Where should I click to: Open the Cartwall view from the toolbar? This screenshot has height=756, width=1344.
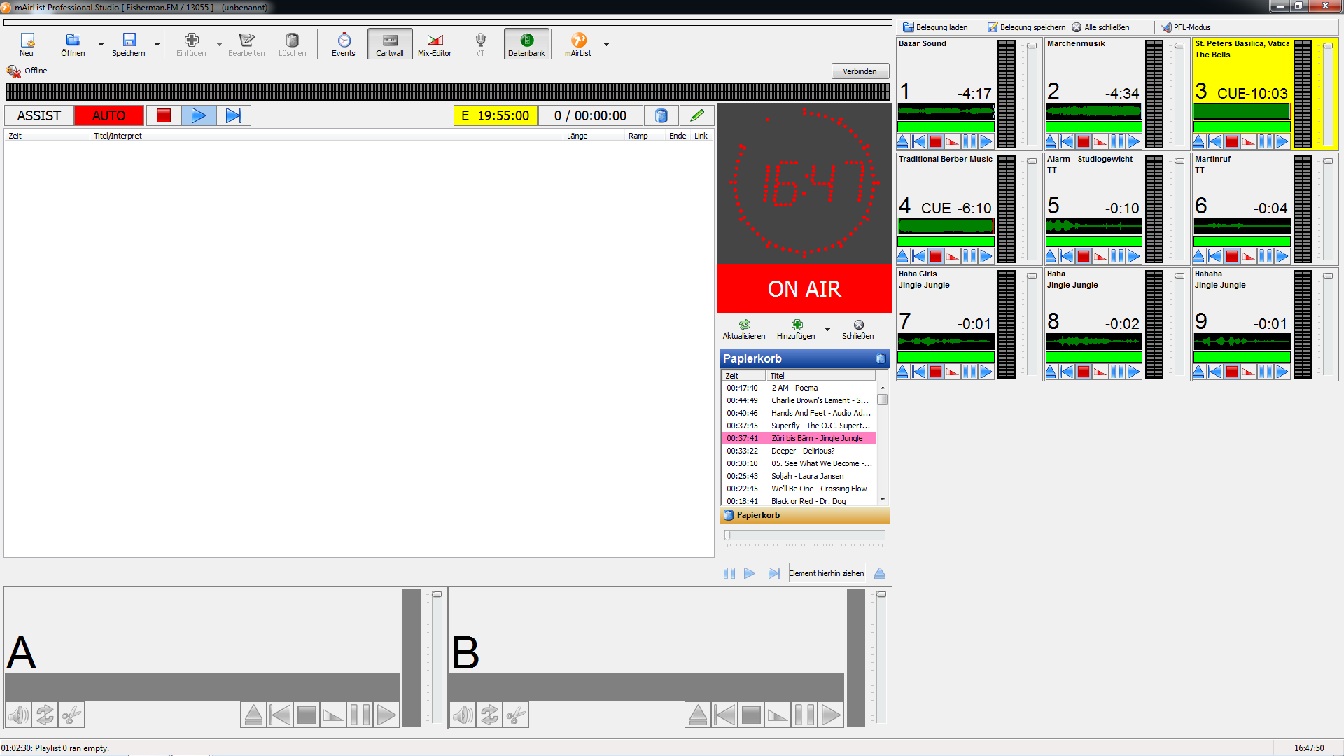pos(389,43)
